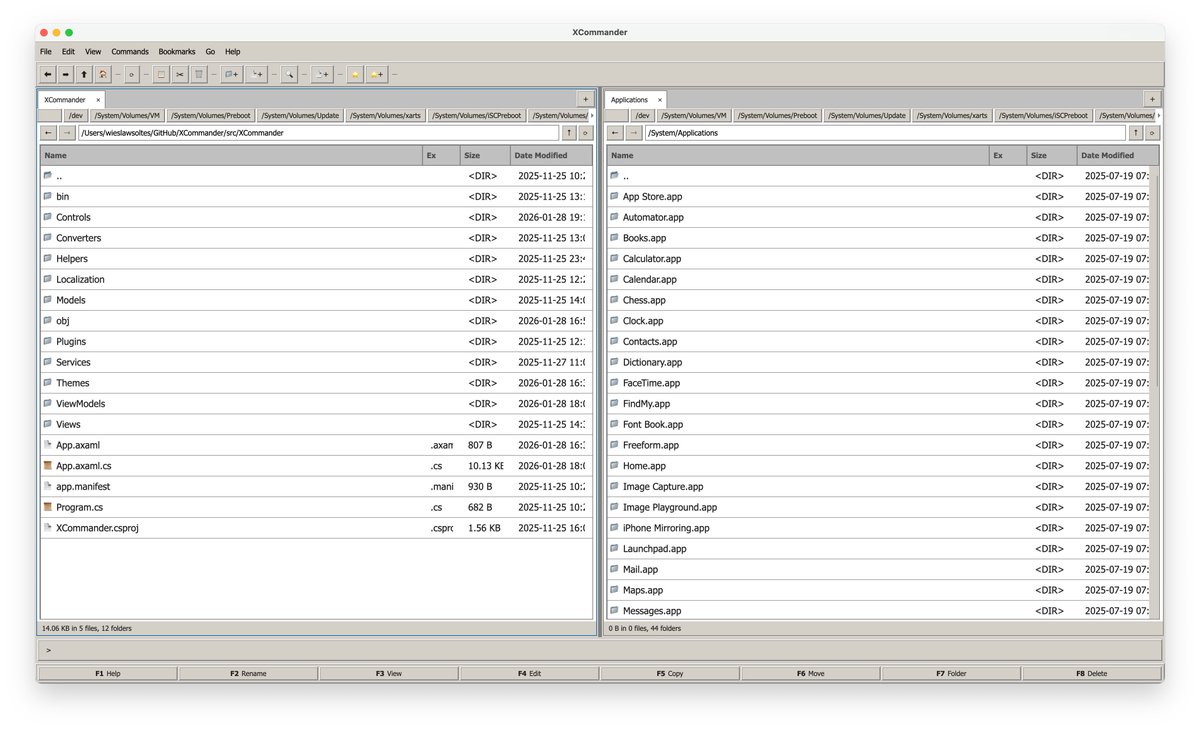The width and height of the screenshot is (1200, 730).
Task: Click F2 Rename button
Action: (x=248, y=674)
